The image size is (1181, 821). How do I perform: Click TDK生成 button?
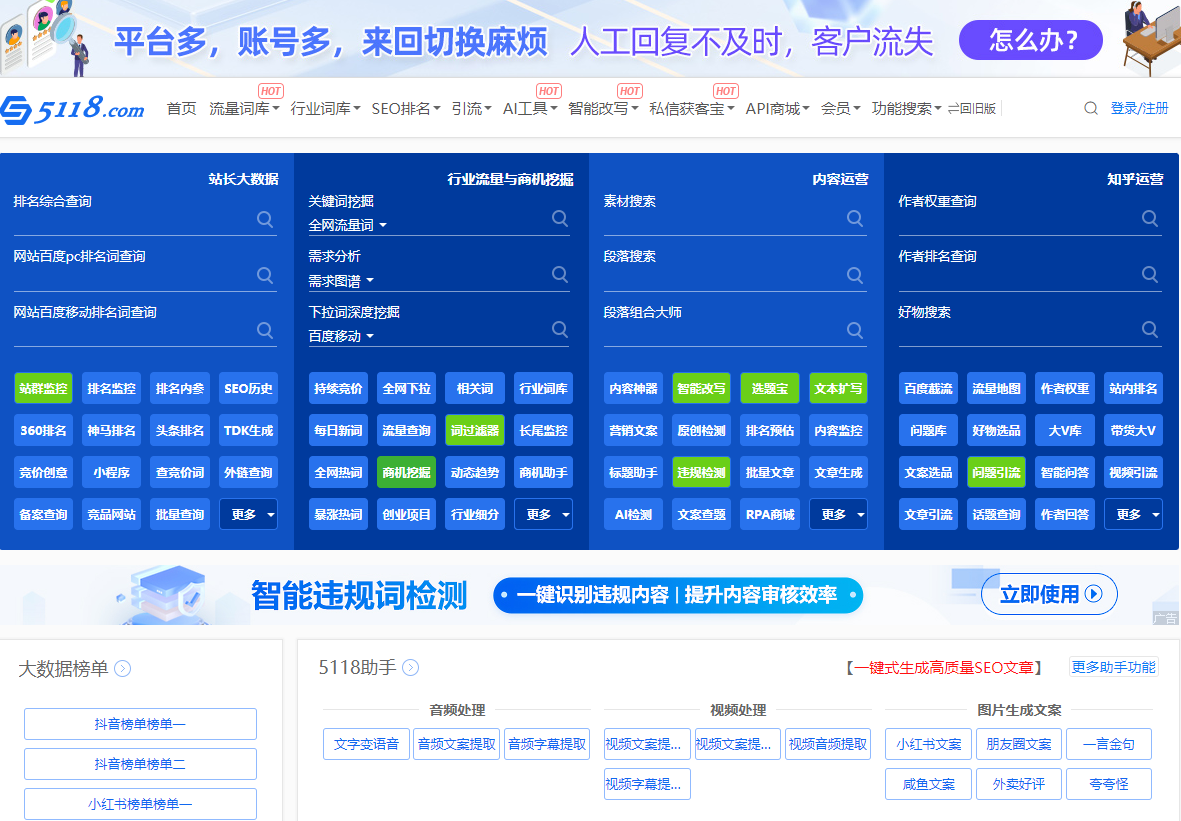pos(249,431)
